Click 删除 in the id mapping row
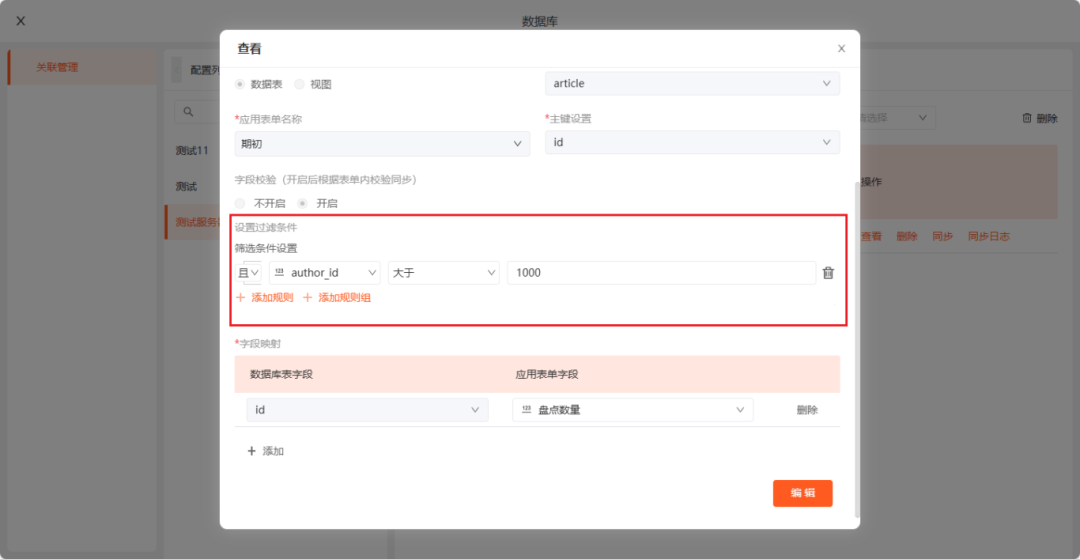The height and width of the screenshot is (559, 1080). 807,410
